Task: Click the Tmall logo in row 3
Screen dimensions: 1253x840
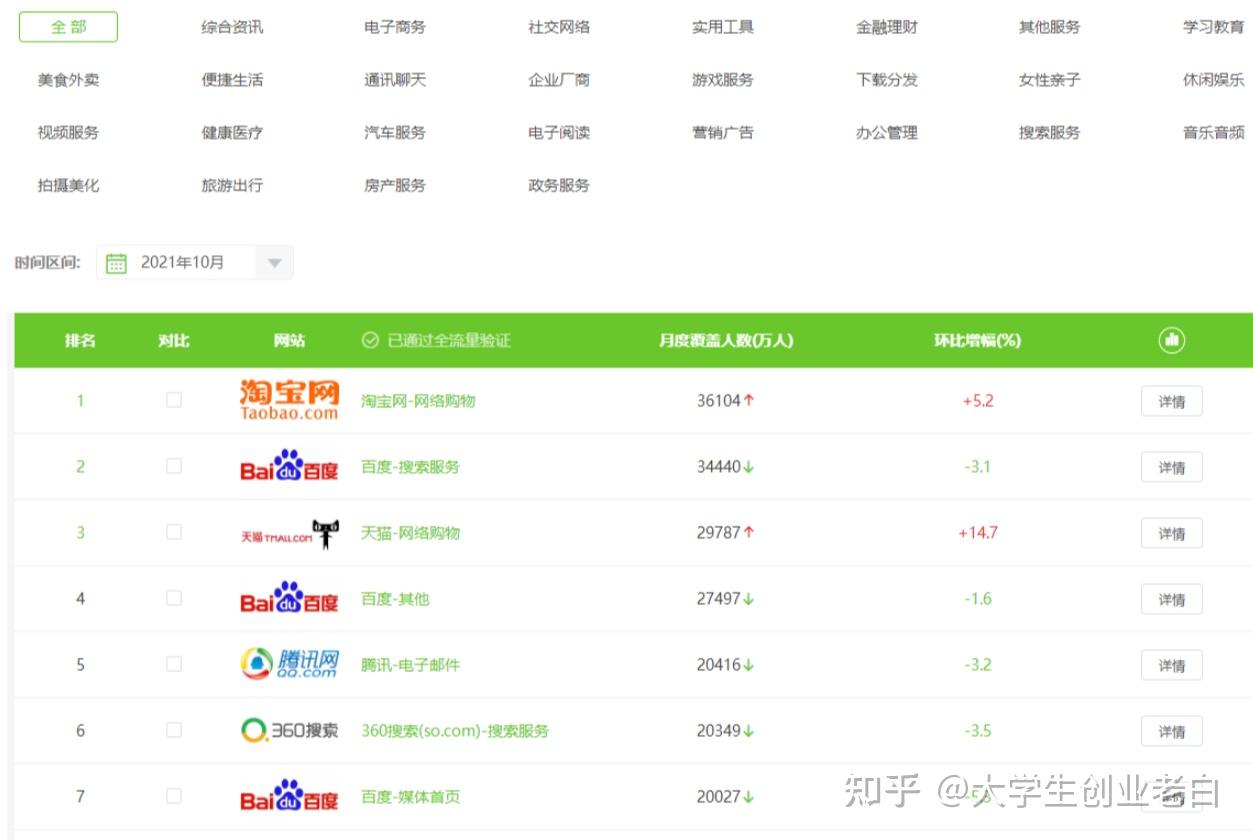Action: (289, 533)
